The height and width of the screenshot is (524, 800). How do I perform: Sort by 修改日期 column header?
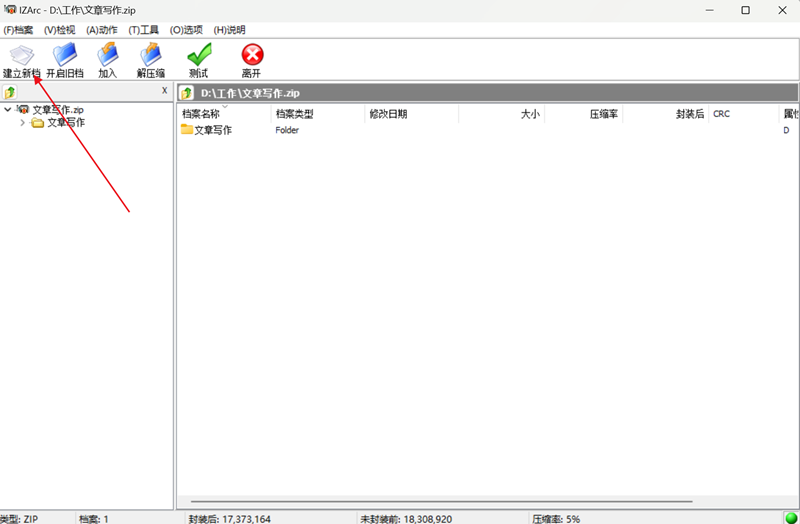[x=412, y=114]
